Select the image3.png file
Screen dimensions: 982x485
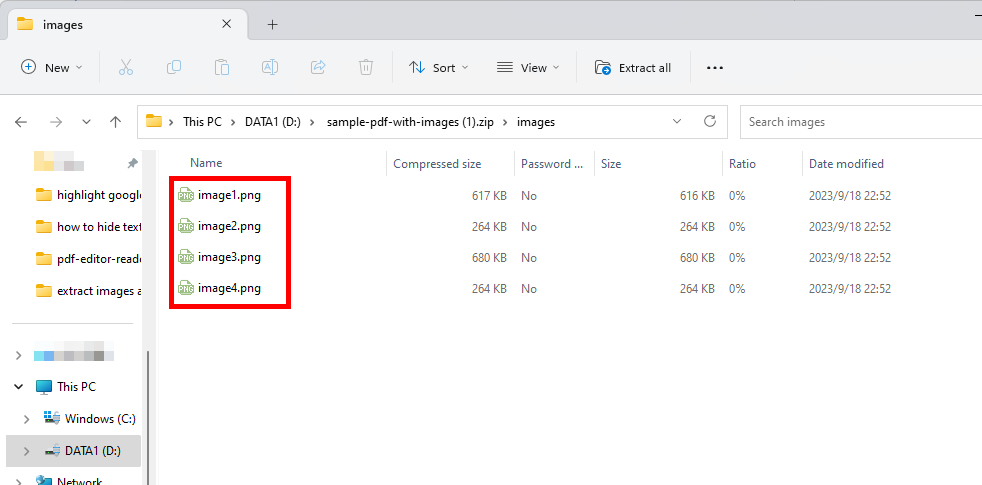pos(229,257)
